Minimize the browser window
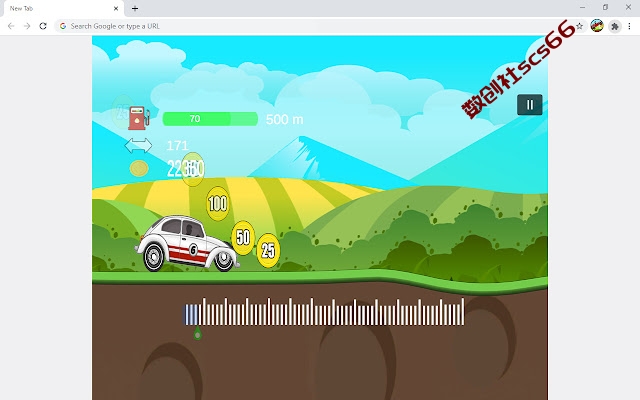 point(582,7)
